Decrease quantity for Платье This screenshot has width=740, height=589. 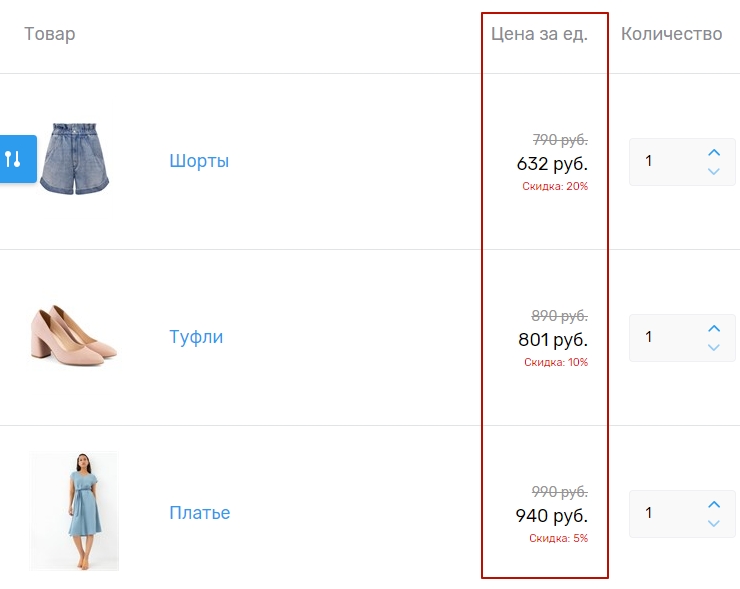coord(714,523)
